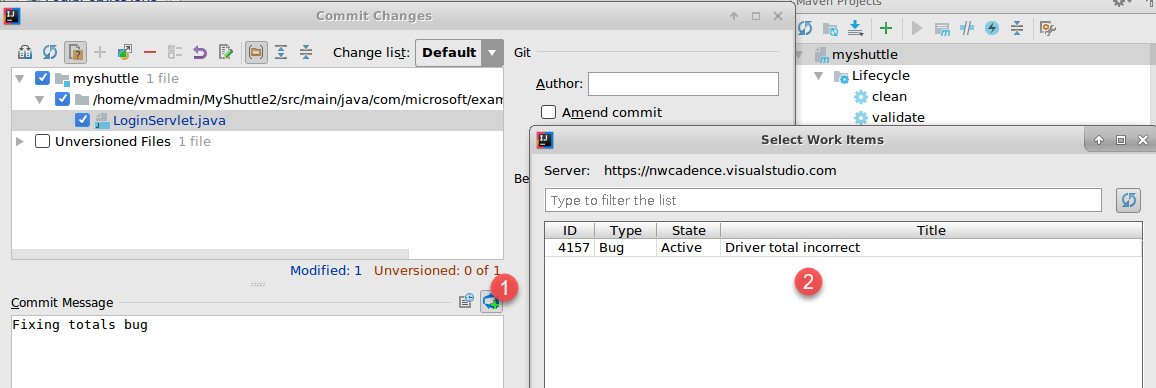The image size is (1156, 388).
Task: Click the greyed Add to VCS plus icon
Action: (100, 52)
